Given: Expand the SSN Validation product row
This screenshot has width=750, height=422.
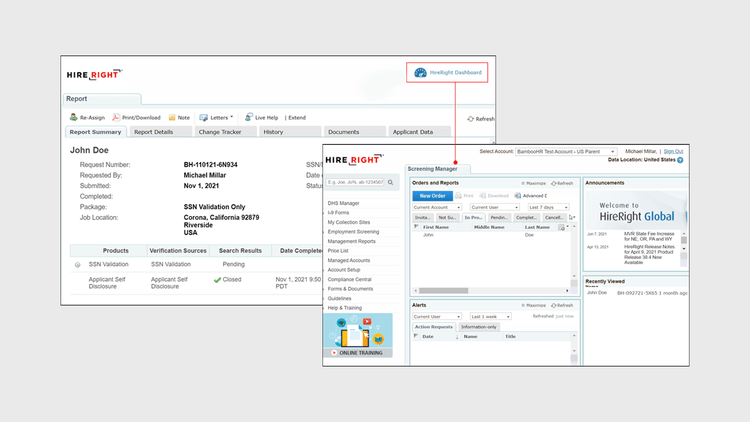Looking at the screenshot, I should point(77,265).
